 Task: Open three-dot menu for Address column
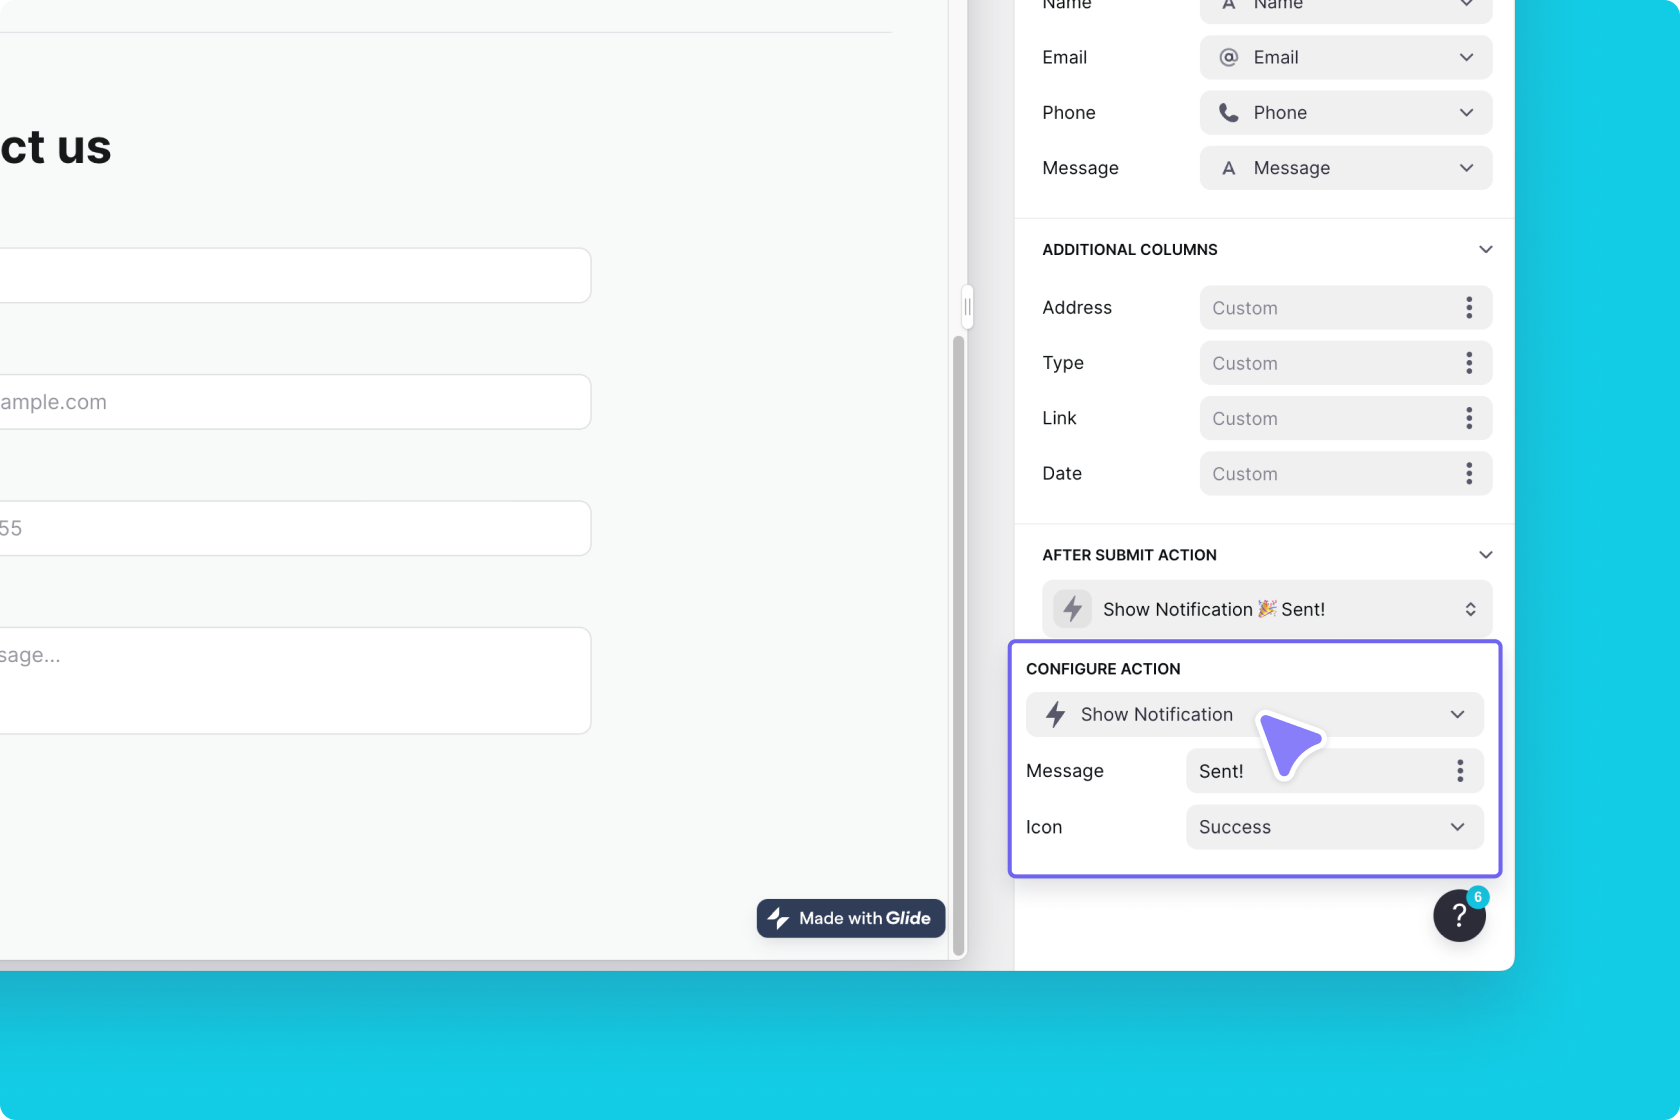click(x=1468, y=308)
